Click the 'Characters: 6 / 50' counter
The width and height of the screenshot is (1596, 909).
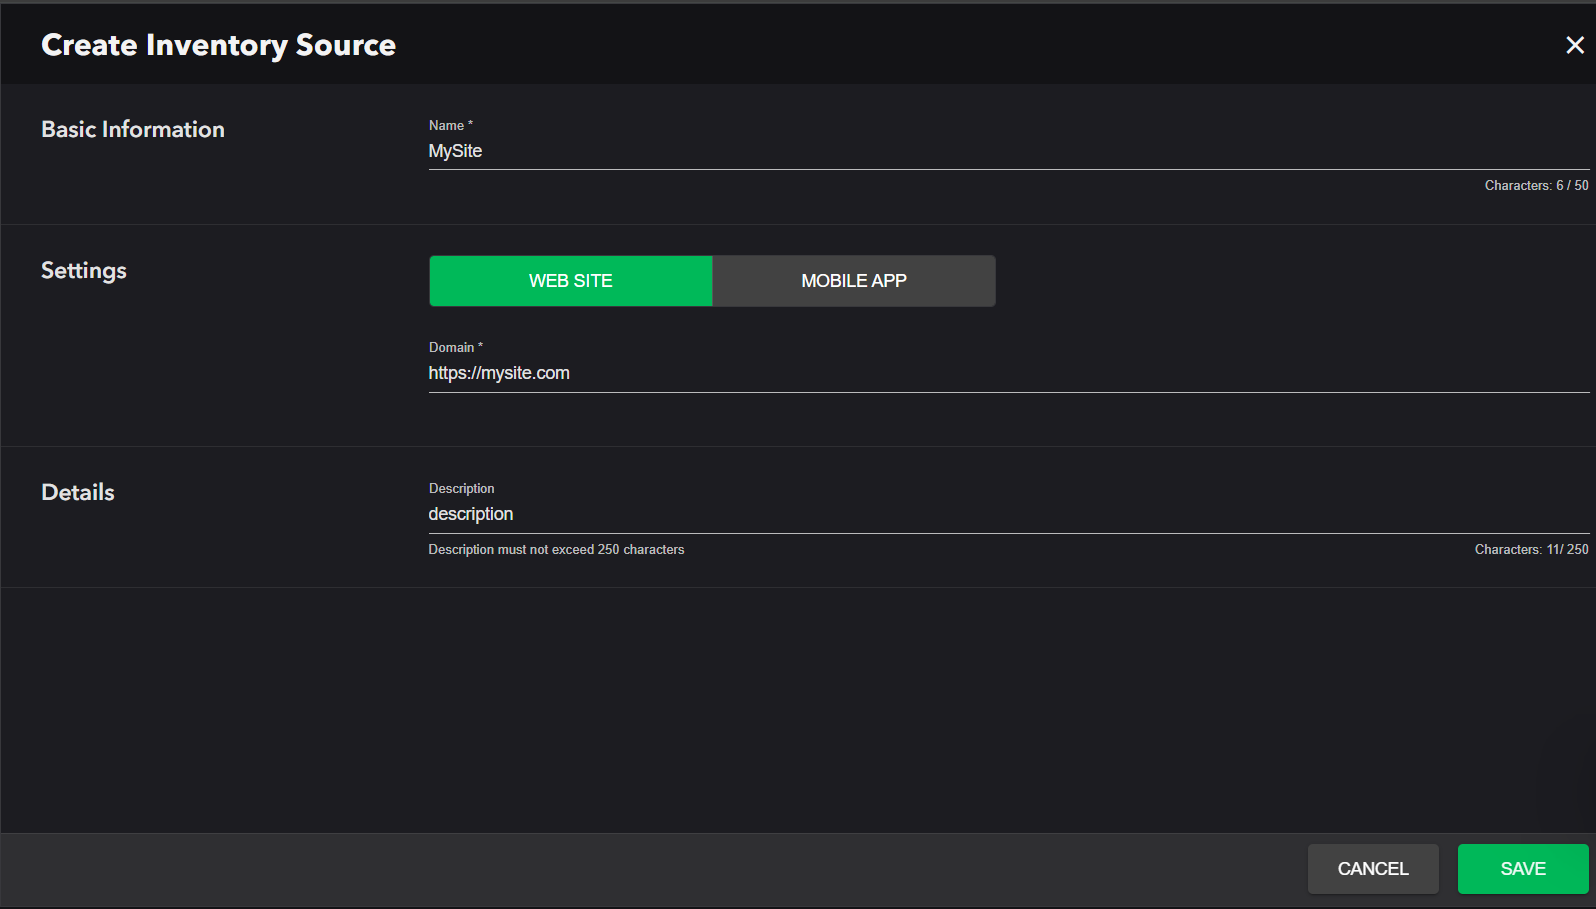pos(1536,186)
